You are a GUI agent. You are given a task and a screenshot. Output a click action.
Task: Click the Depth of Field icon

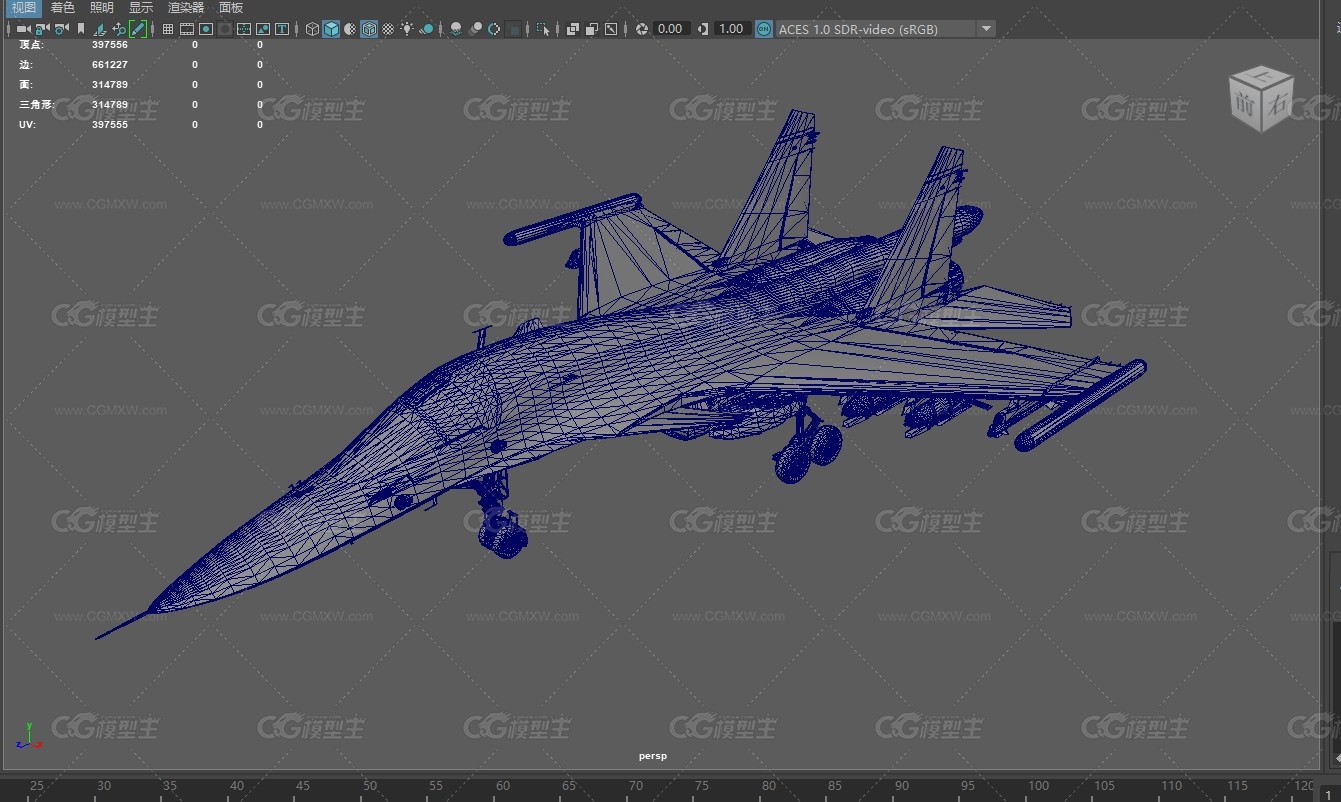tap(513, 29)
